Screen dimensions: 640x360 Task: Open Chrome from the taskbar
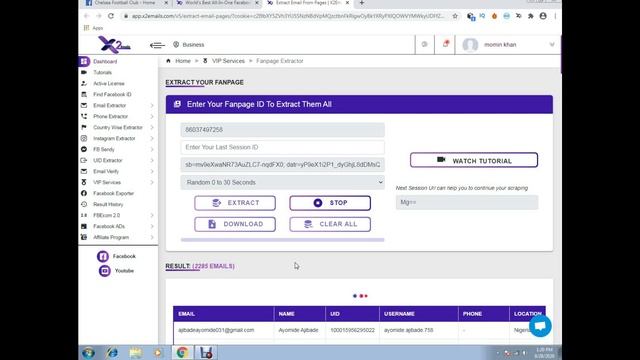pos(182,353)
